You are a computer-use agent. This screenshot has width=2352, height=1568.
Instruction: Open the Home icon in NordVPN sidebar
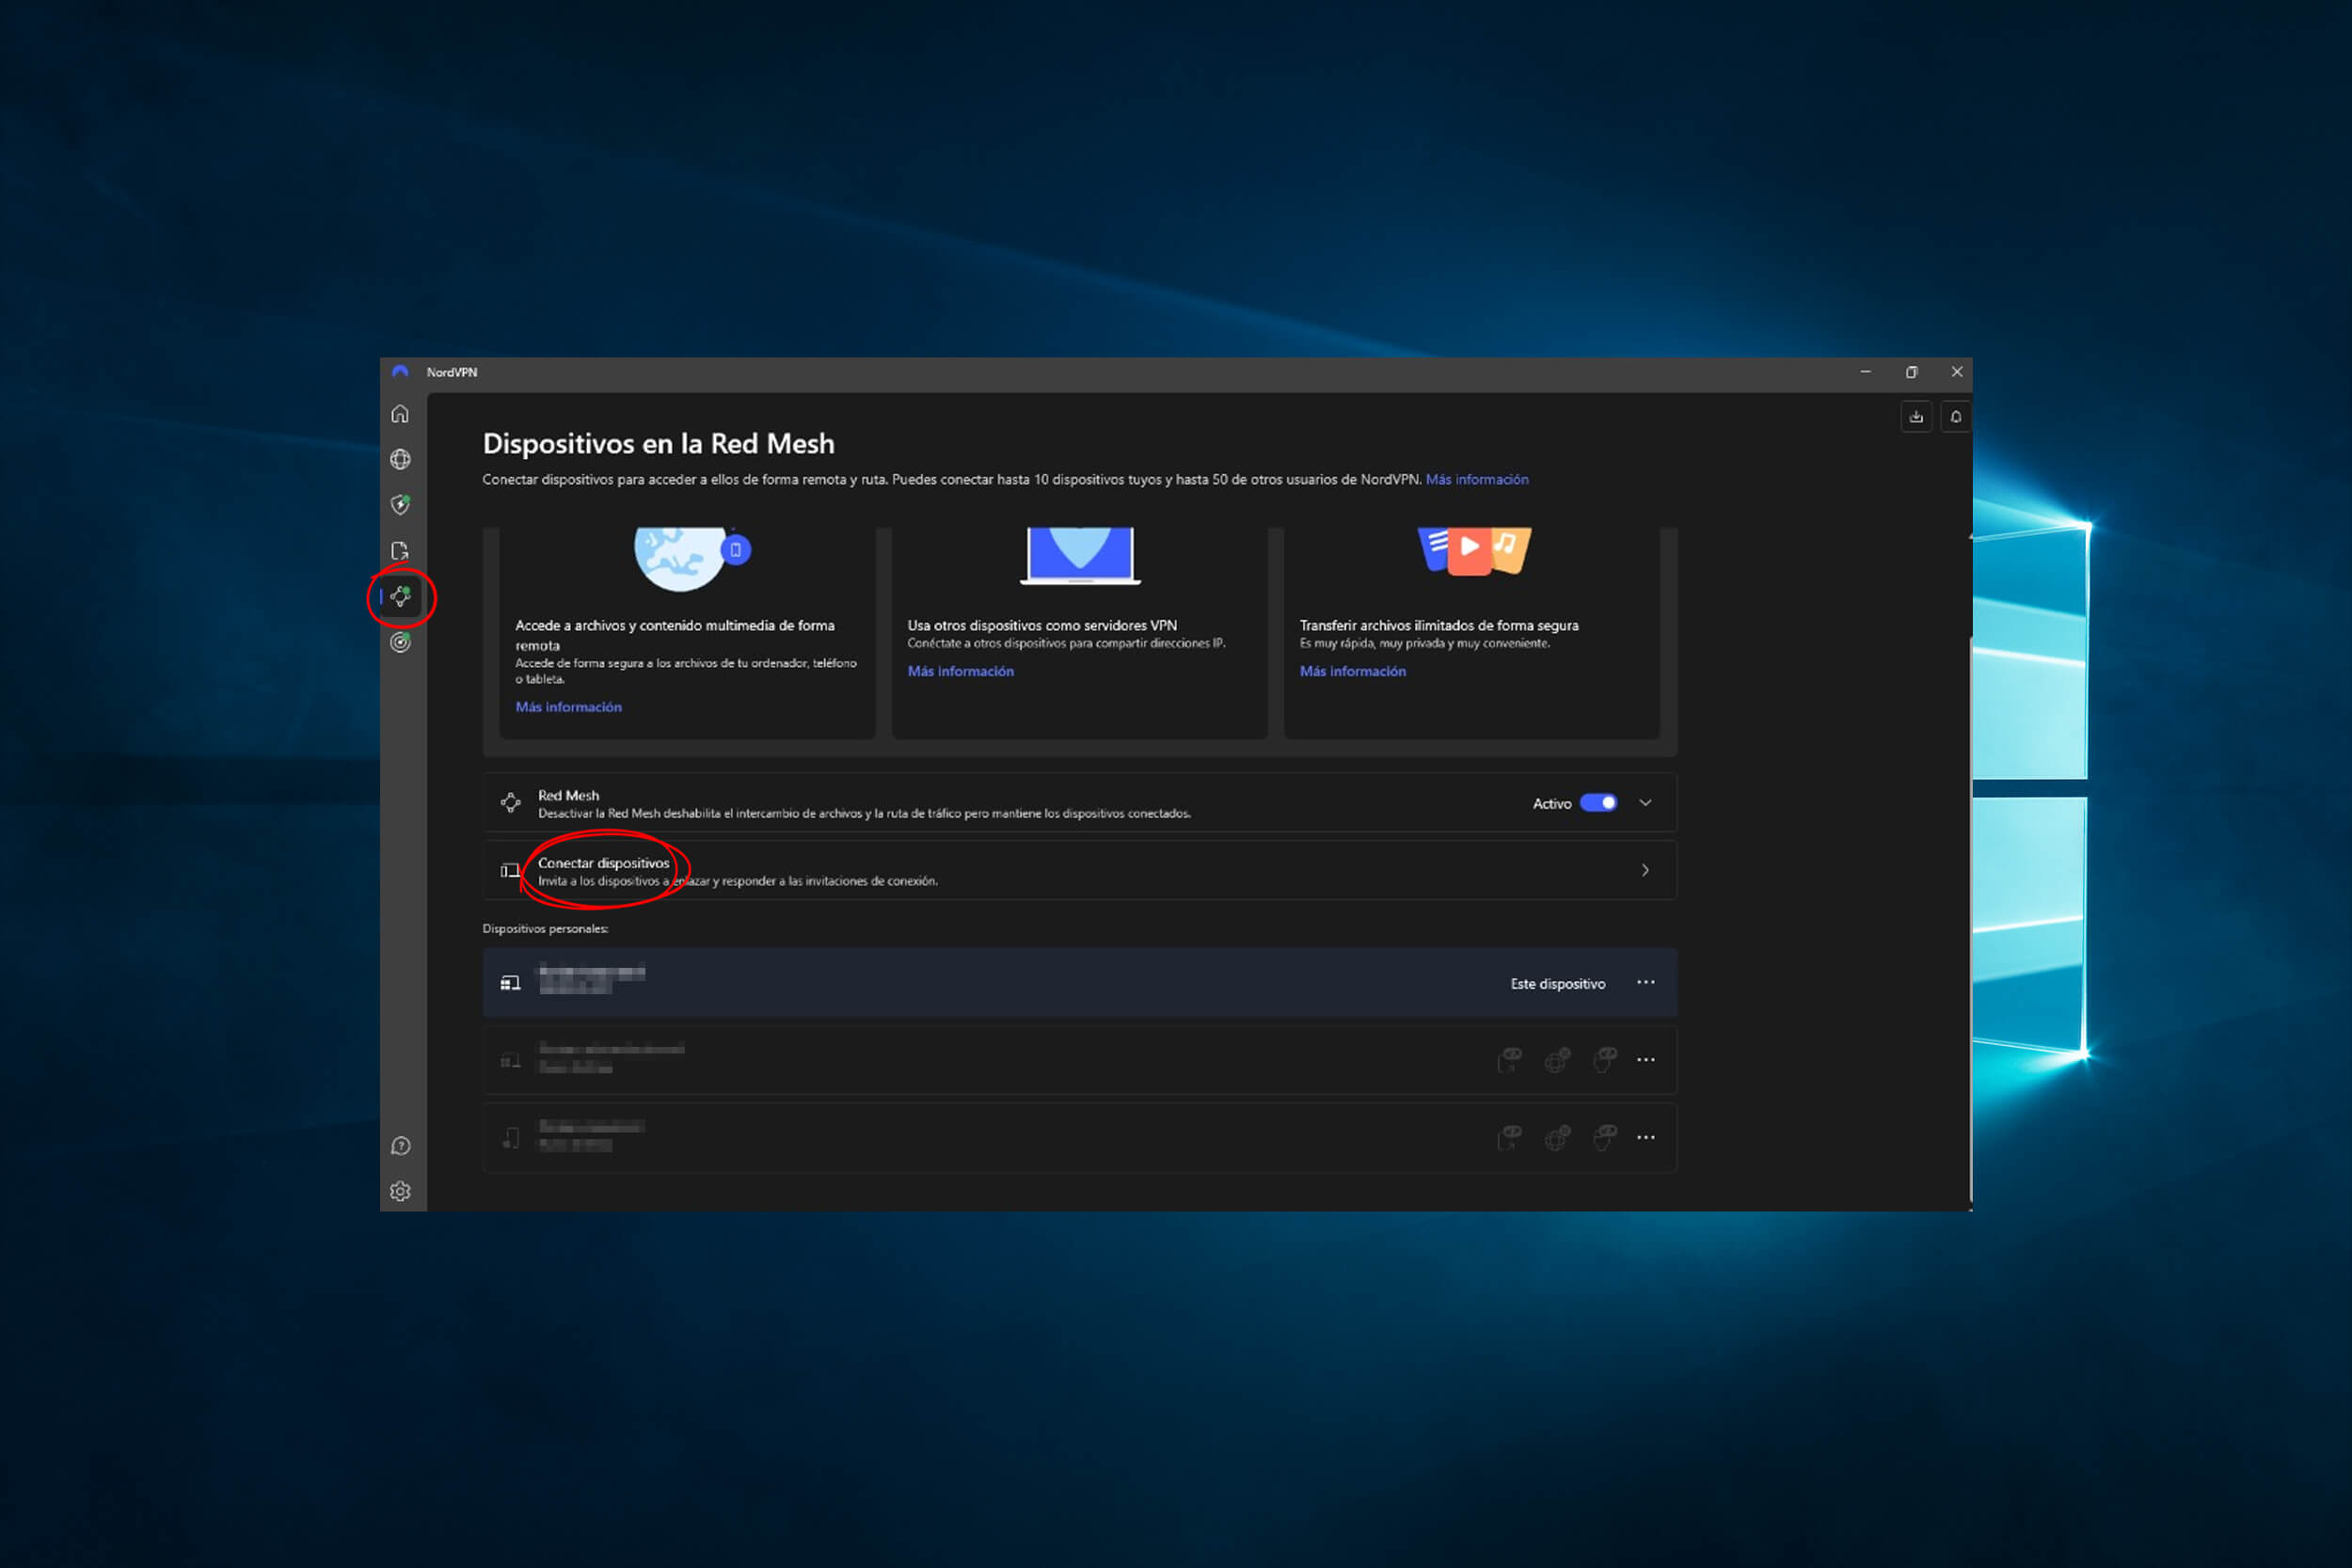400,414
